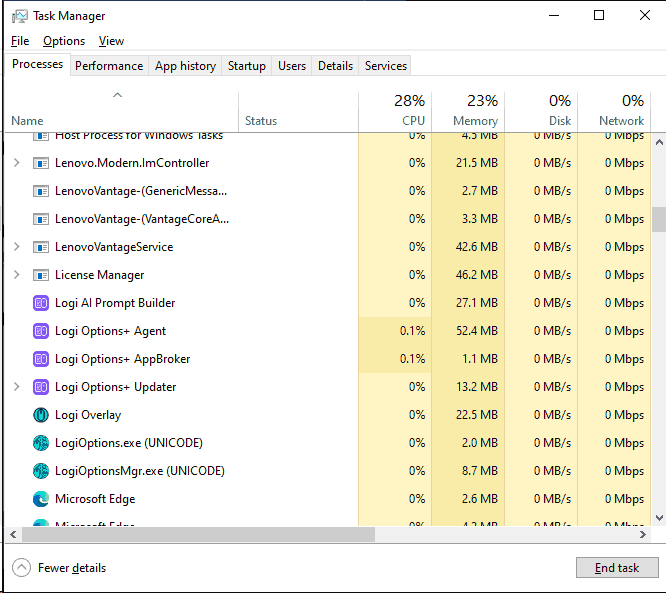Switch to the Performance tab
Viewport: 666px width, 593px height.
109,66
